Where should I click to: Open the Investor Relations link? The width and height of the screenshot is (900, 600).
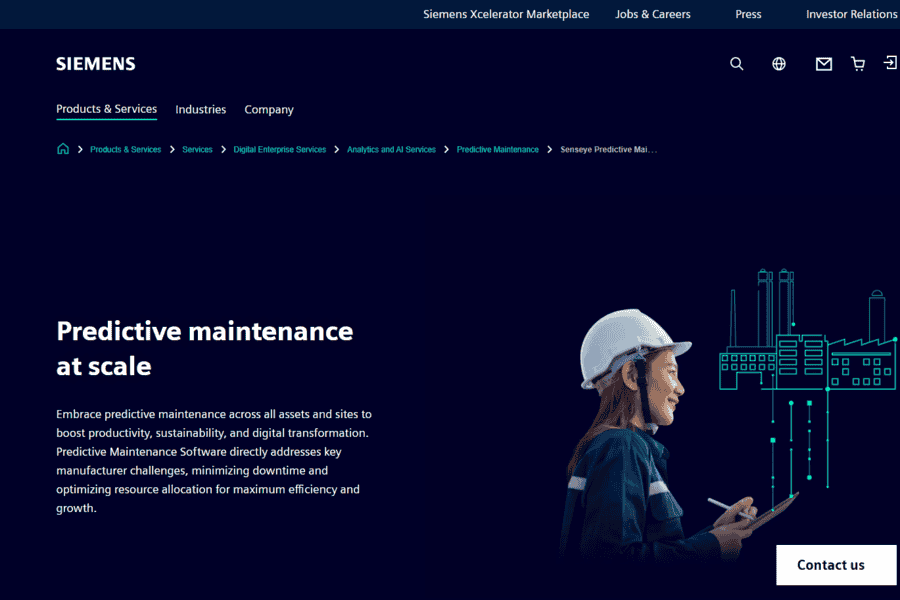(x=851, y=14)
